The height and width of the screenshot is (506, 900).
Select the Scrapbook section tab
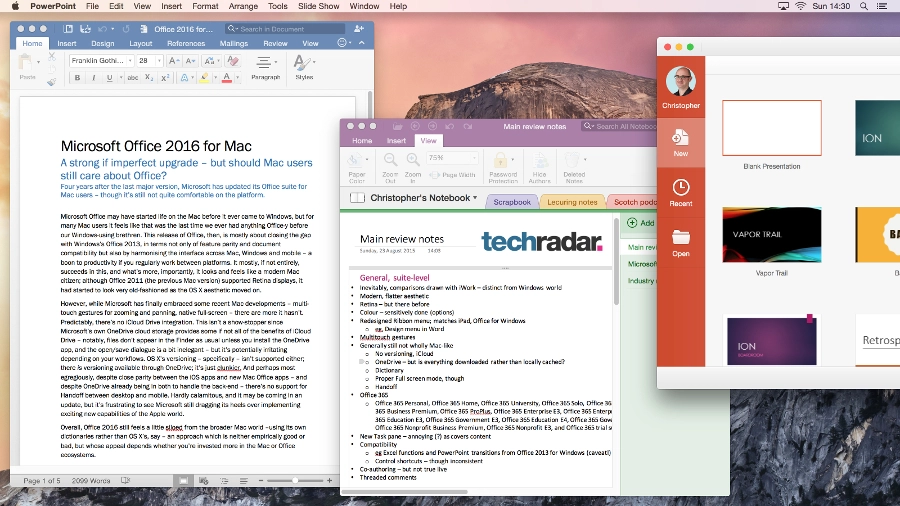512,202
